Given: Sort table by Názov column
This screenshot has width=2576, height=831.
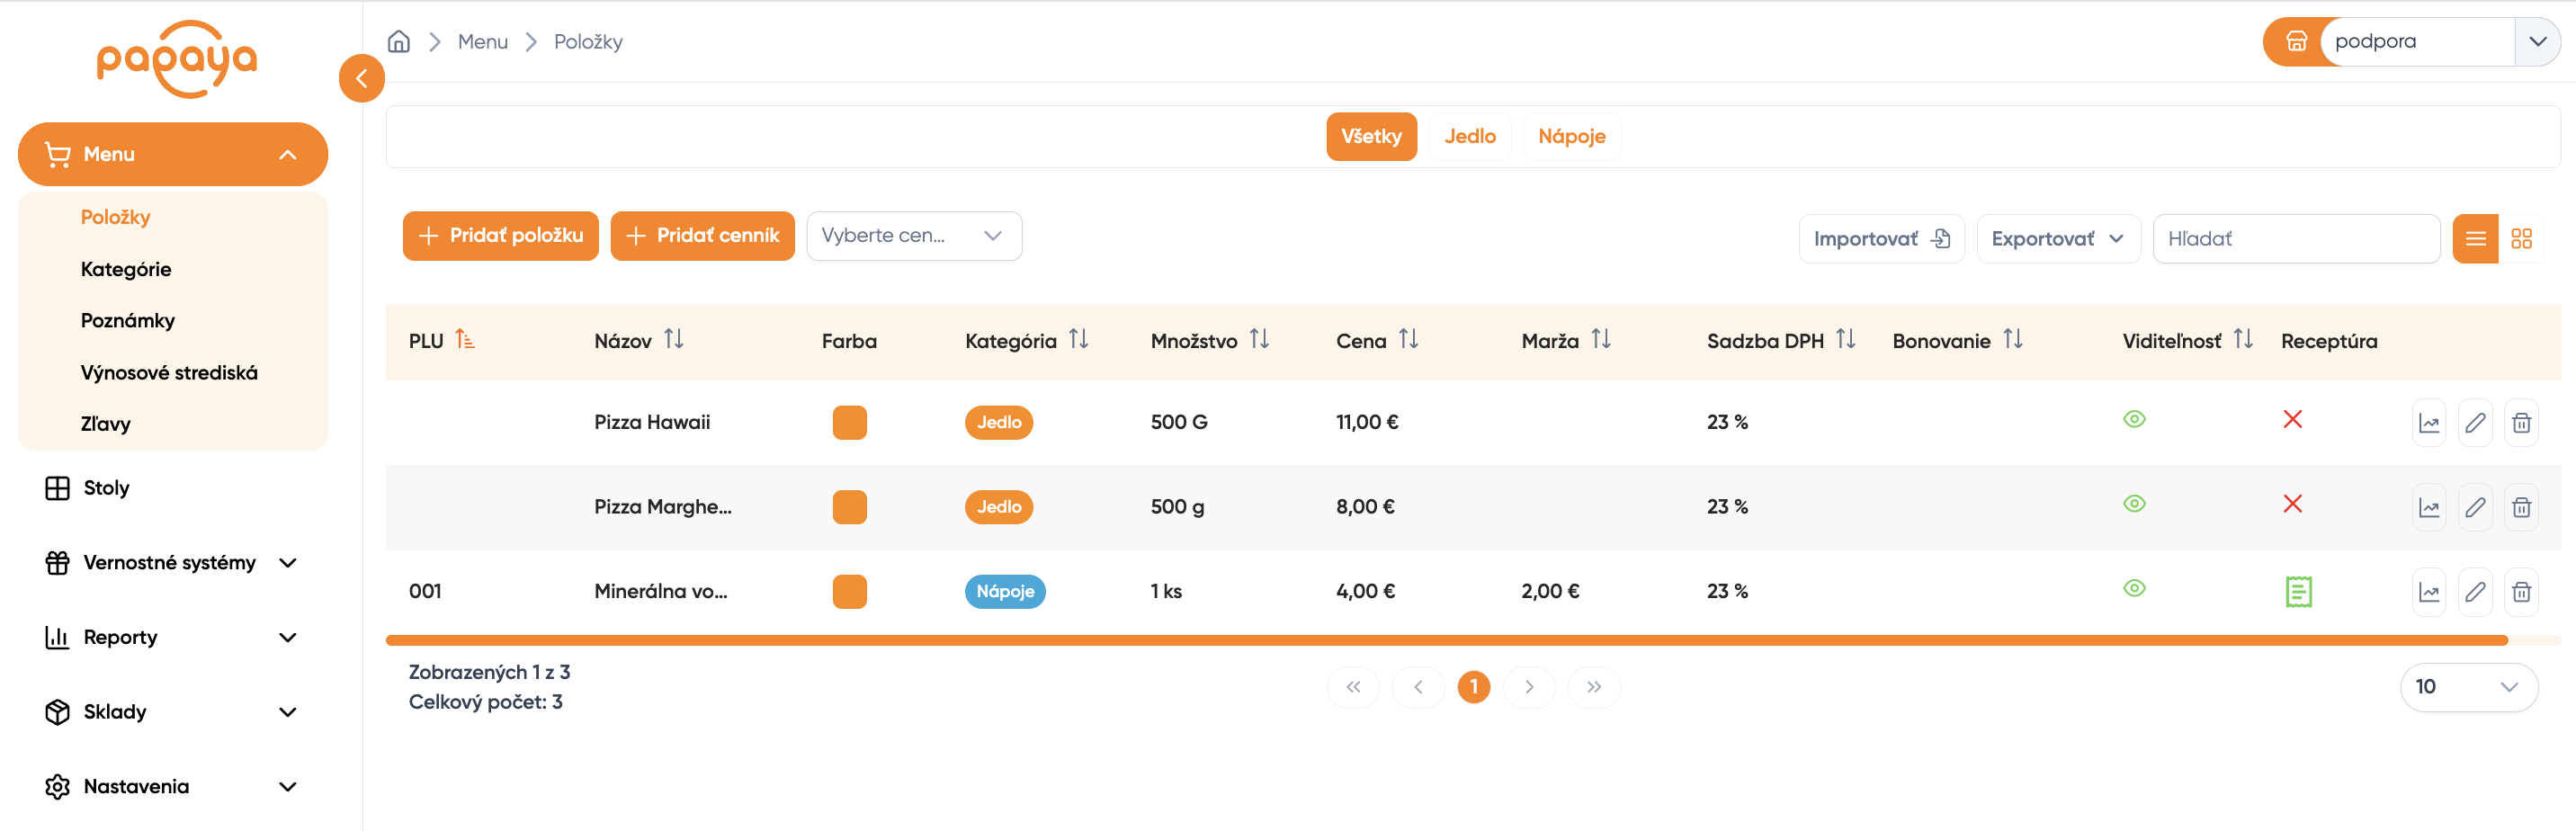Looking at the screenshot, I should (674, 339).
